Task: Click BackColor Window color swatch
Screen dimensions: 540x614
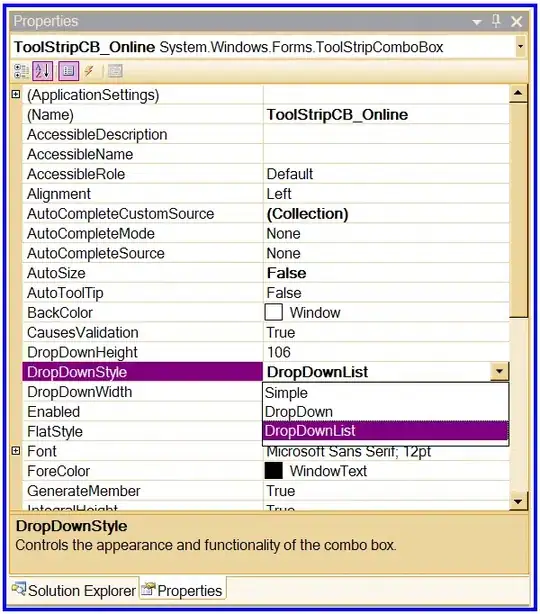Action: (274, 312)
